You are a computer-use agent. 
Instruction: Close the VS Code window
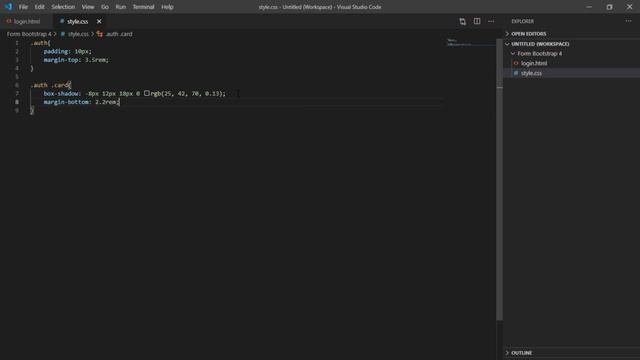pyautogui.click(x=629, y=7)
